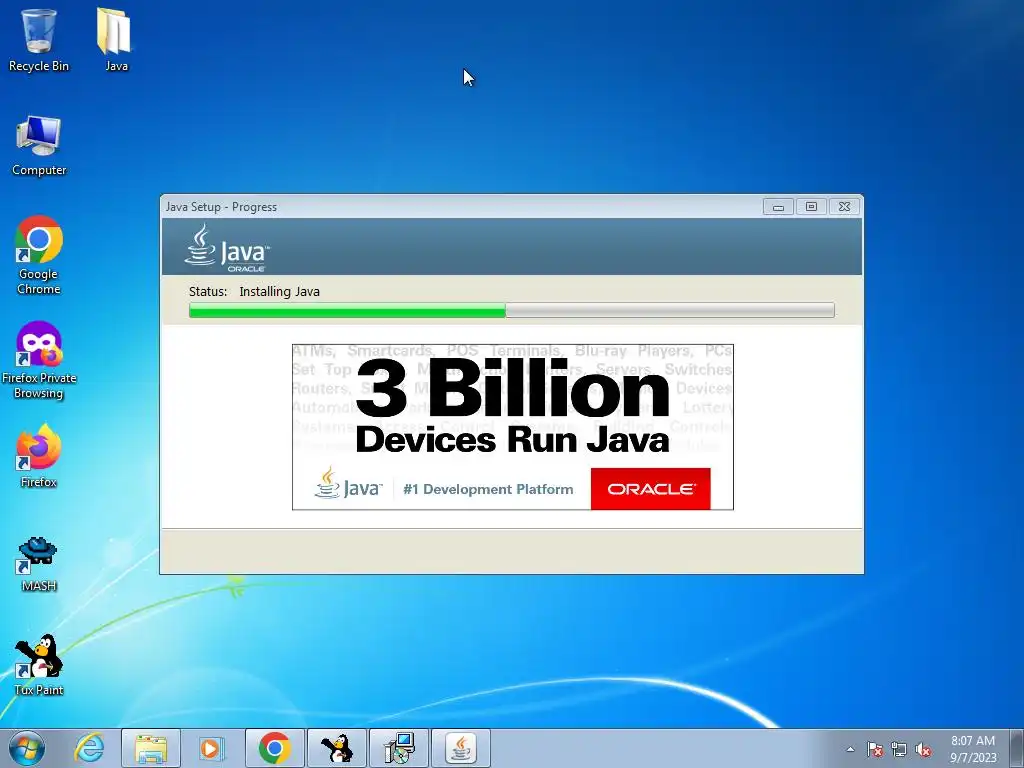Select the Computer desktop icon
The width and height of the screenshot is (1024, 768).
[39, 145]
